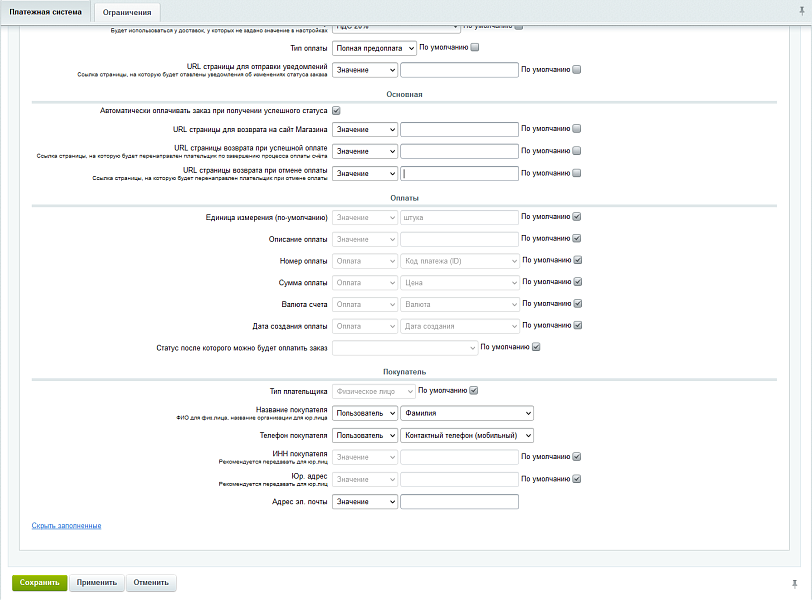
Task: Uncheck По умолчанию for Единица измерения
Action: pyautogui.click(x=577, y=217)
